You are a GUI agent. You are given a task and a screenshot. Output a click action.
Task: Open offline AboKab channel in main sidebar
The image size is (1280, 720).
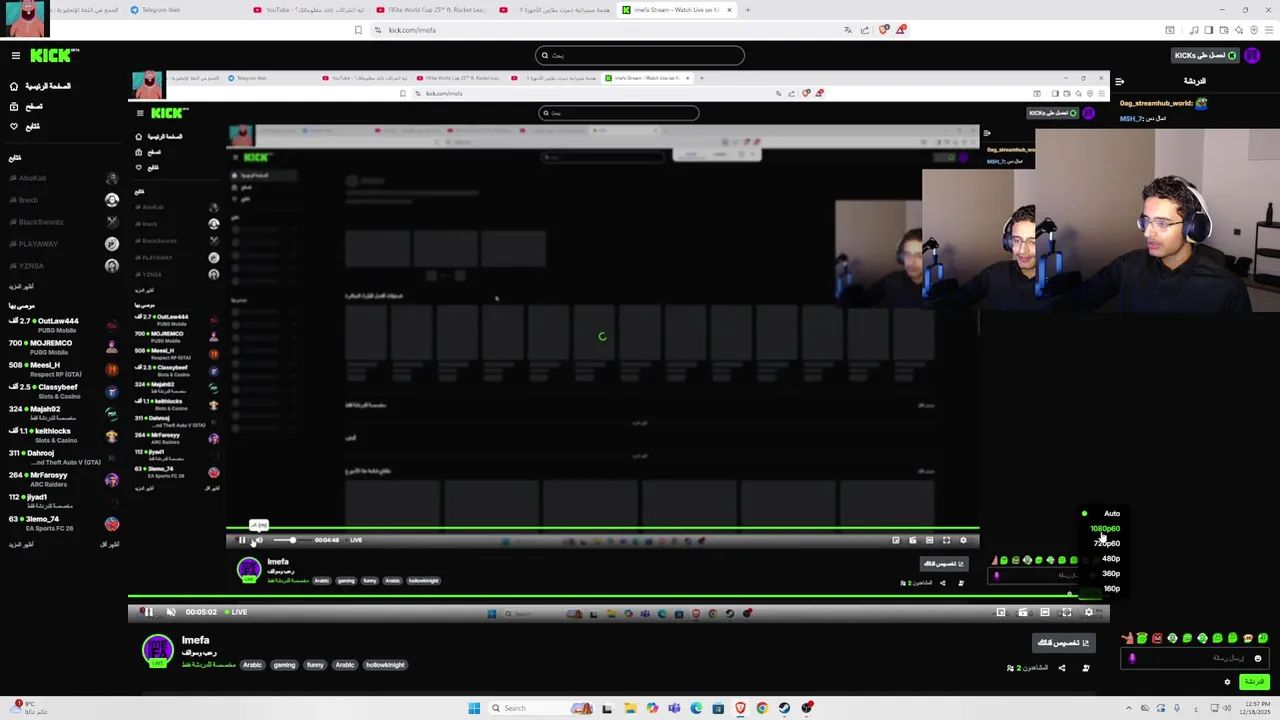[x=63, y=178]
